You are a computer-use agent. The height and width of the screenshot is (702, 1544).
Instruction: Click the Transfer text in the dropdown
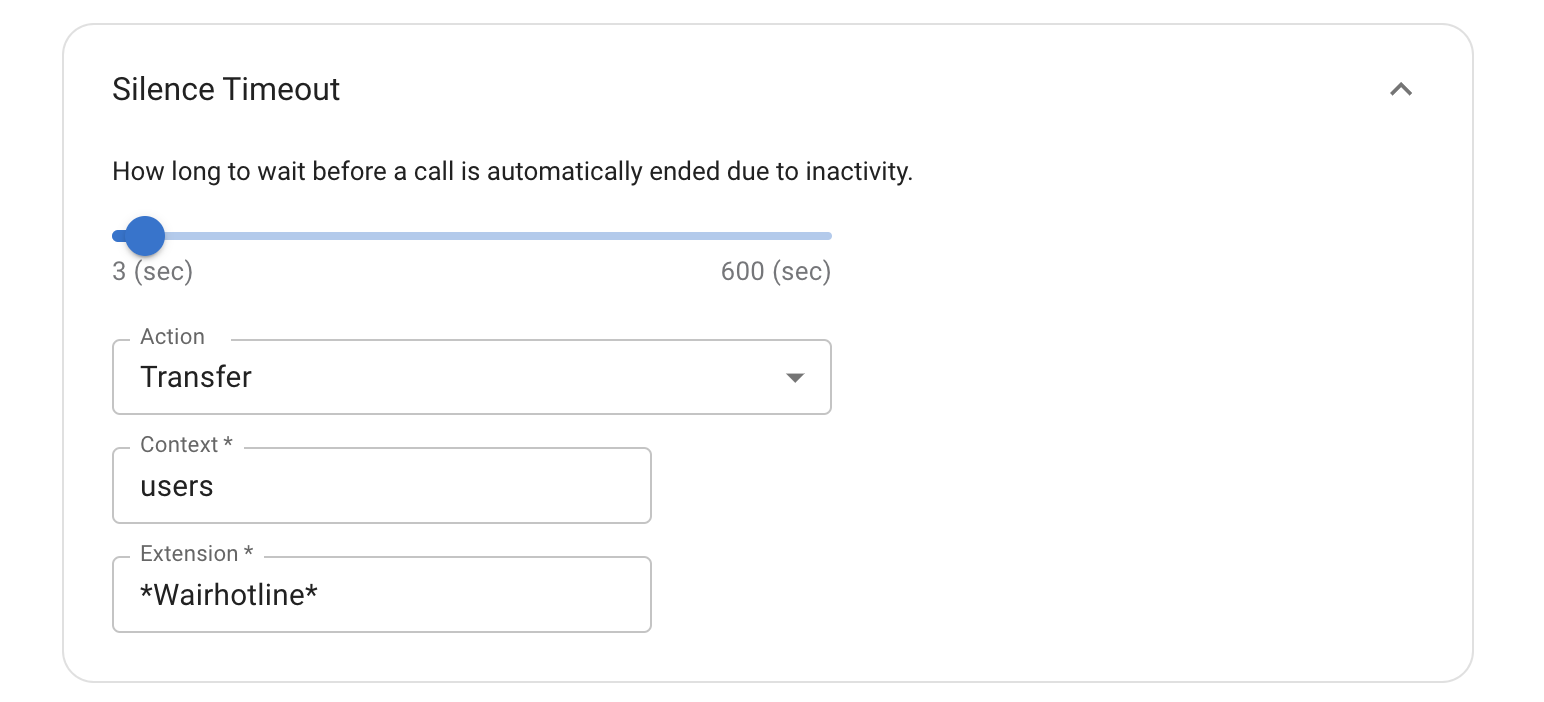(196, 377)
